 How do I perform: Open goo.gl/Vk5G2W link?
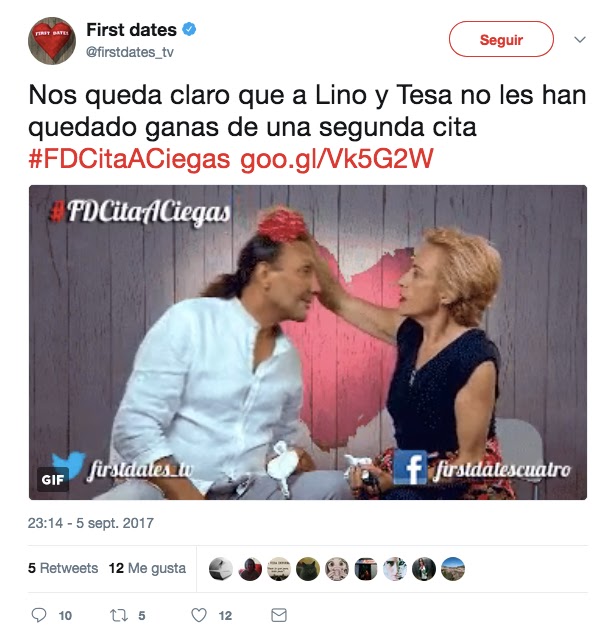coord(337,159)
